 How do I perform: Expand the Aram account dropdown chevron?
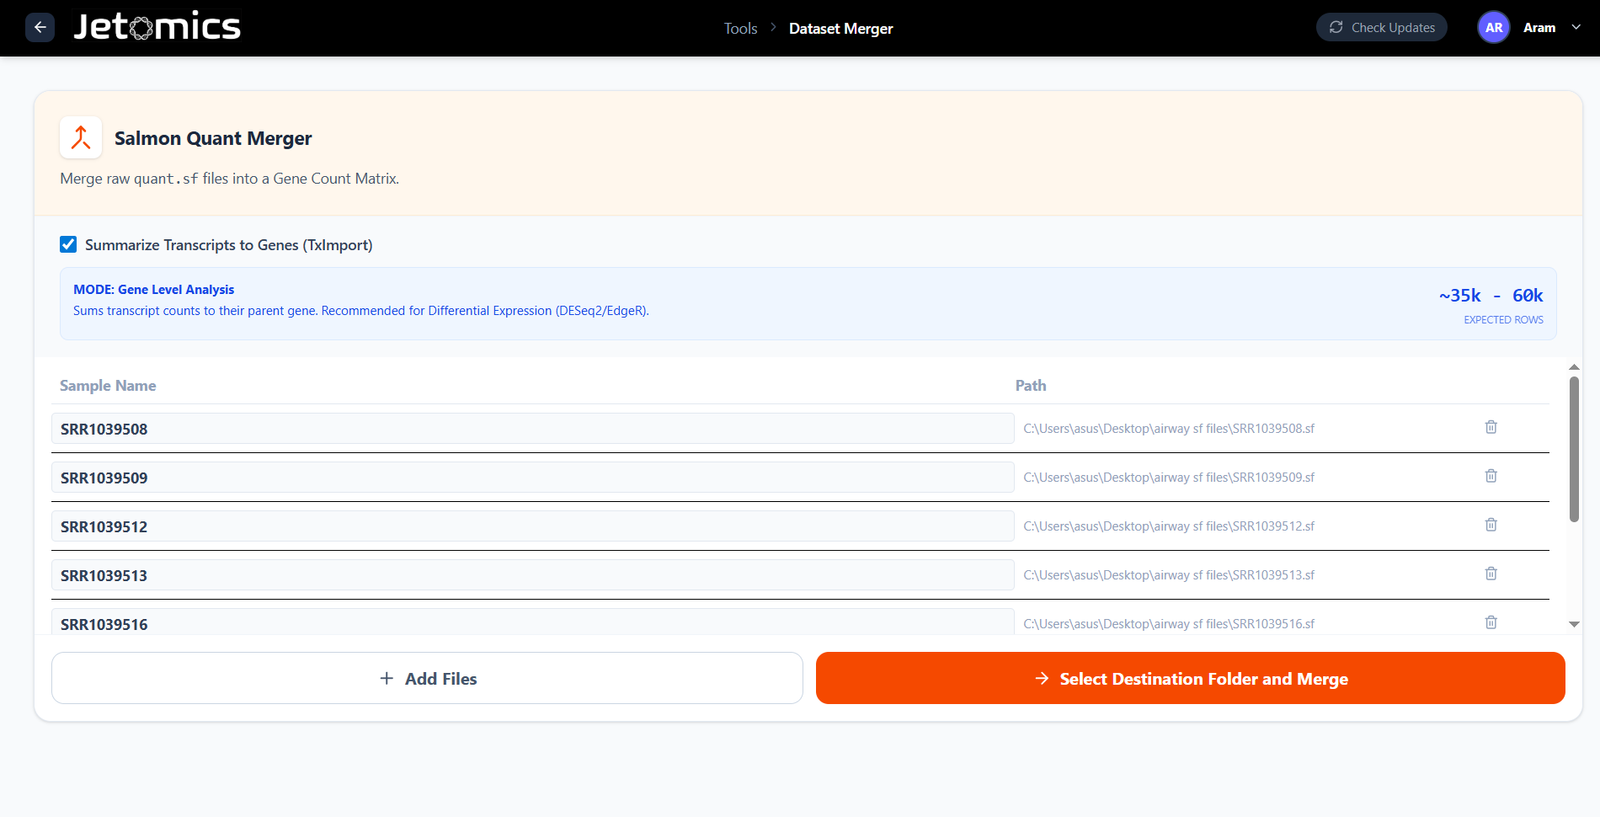(x=1576, y=28)
